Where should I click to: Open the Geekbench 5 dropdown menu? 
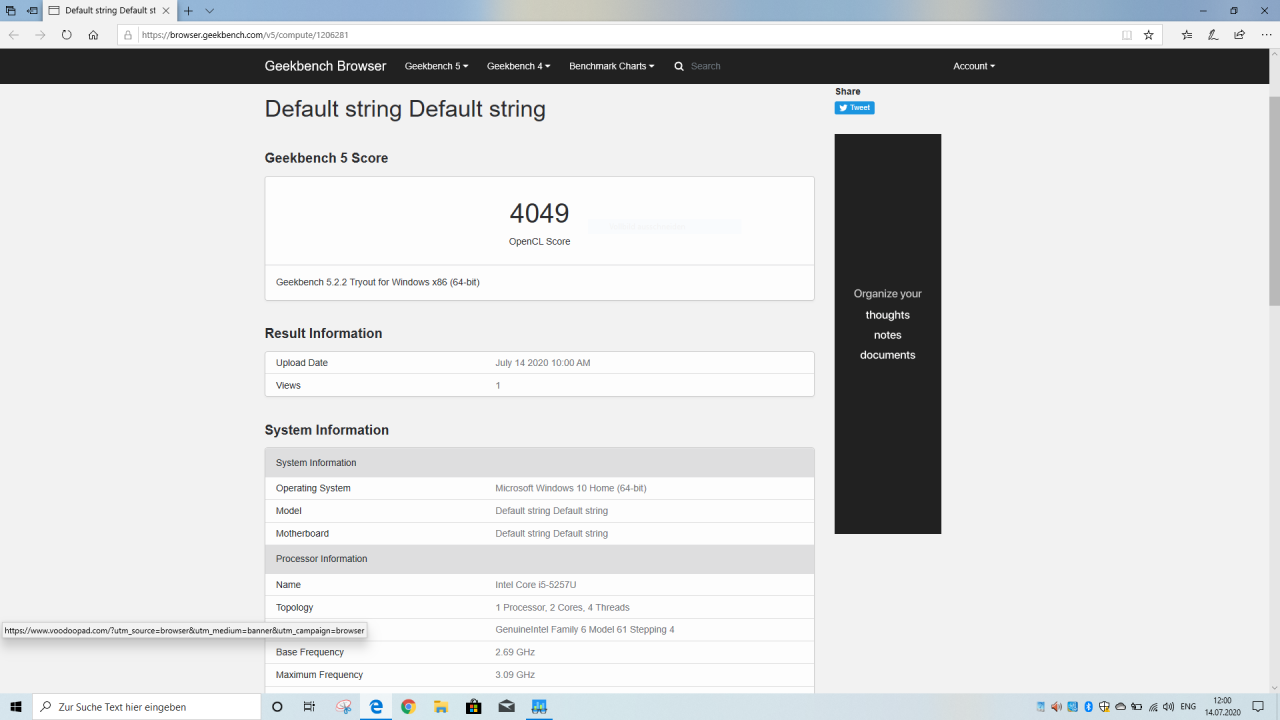pos(436,66)
